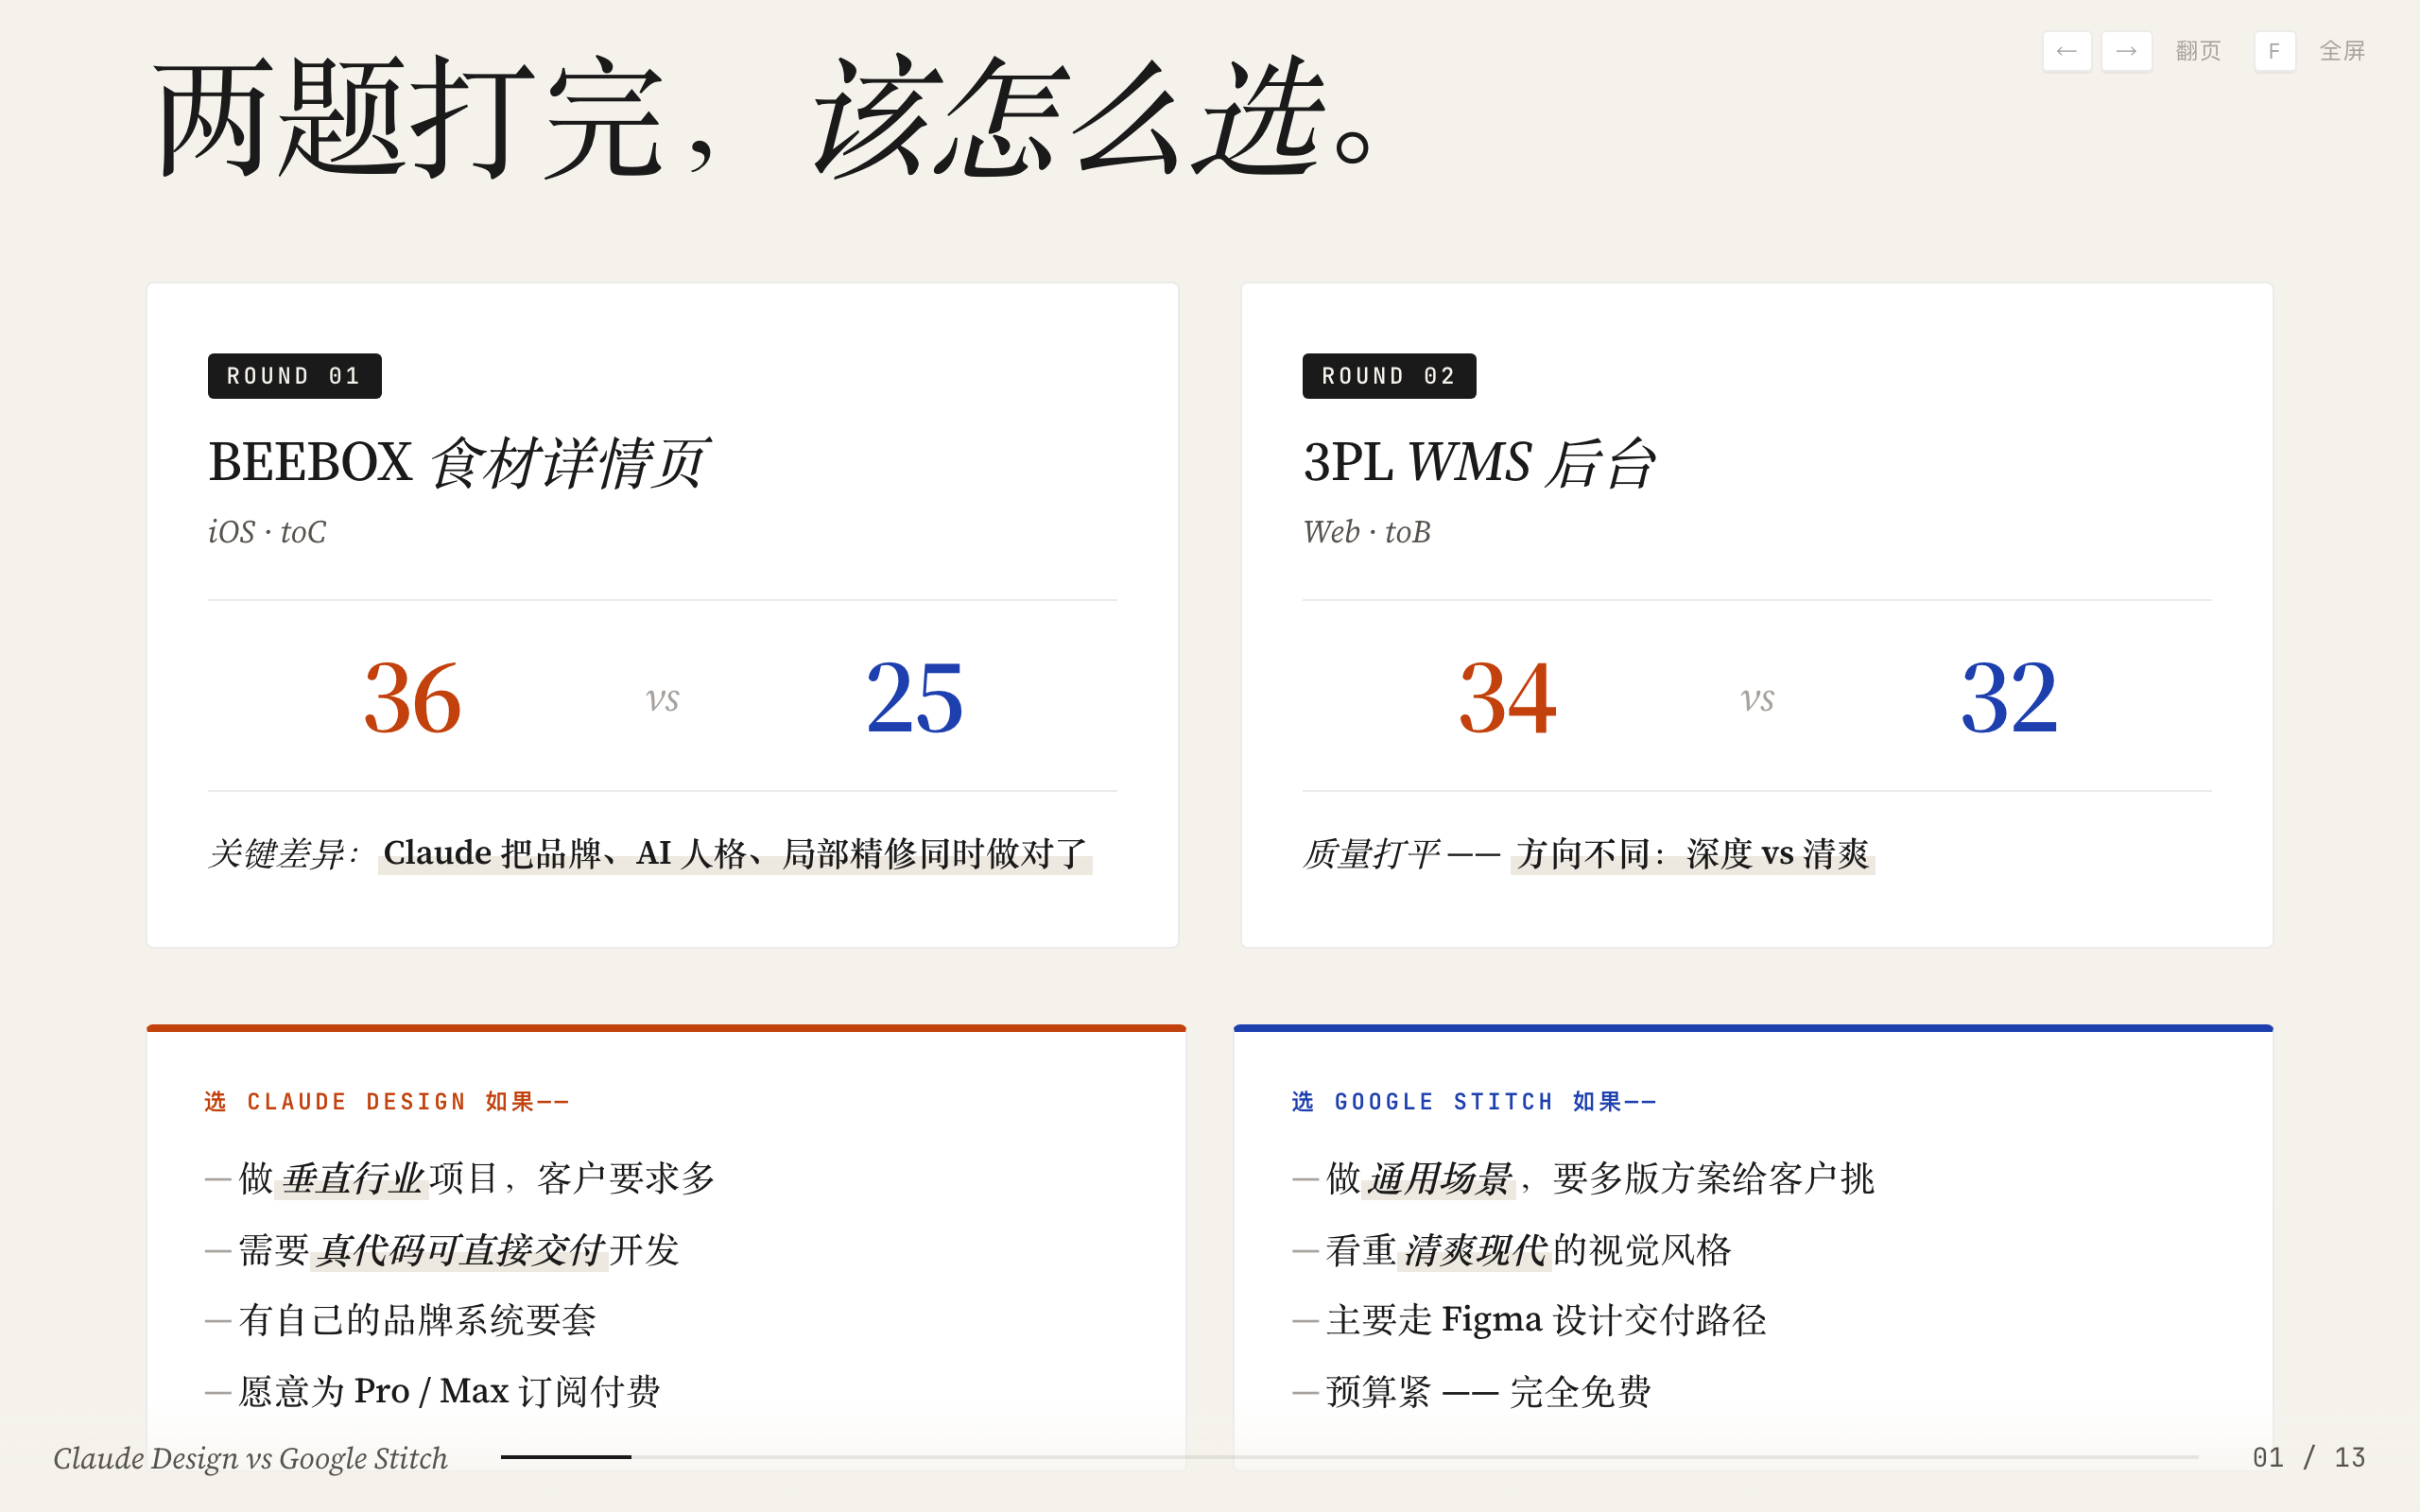The height and width of the screenshot is (1512, 2420).
Task: Click the 做垂直行业项目 bullet
Action: pyautogui.click(x=461, y=1178)
